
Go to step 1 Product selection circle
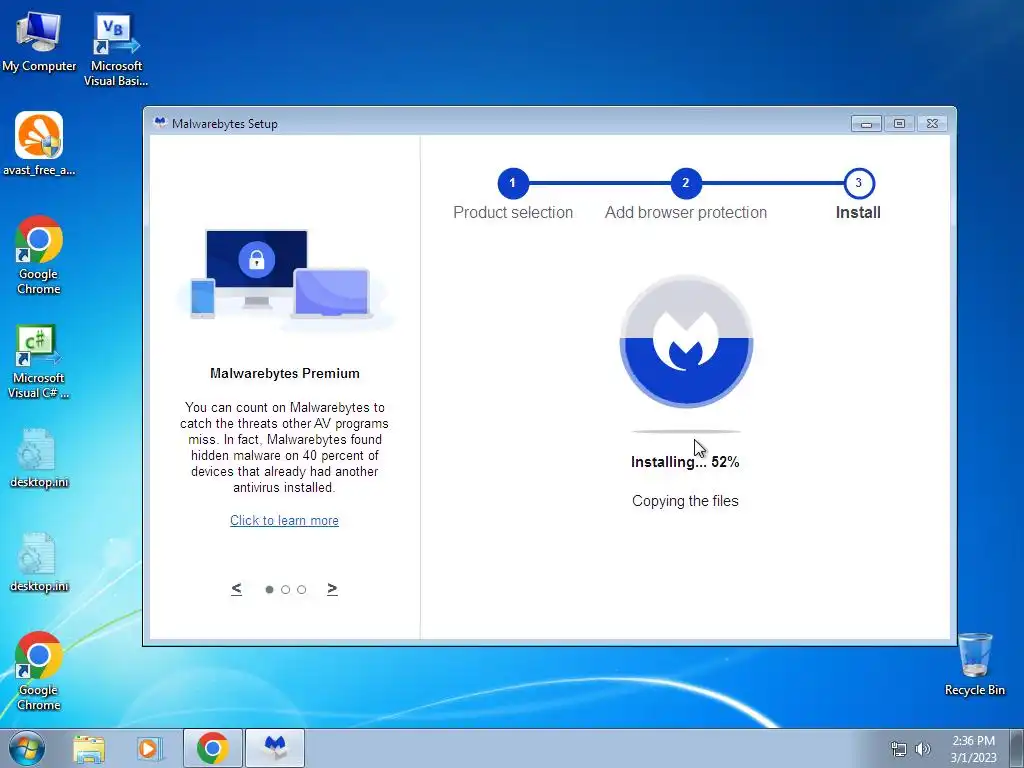pyautogui.click(x=513, y=183)
